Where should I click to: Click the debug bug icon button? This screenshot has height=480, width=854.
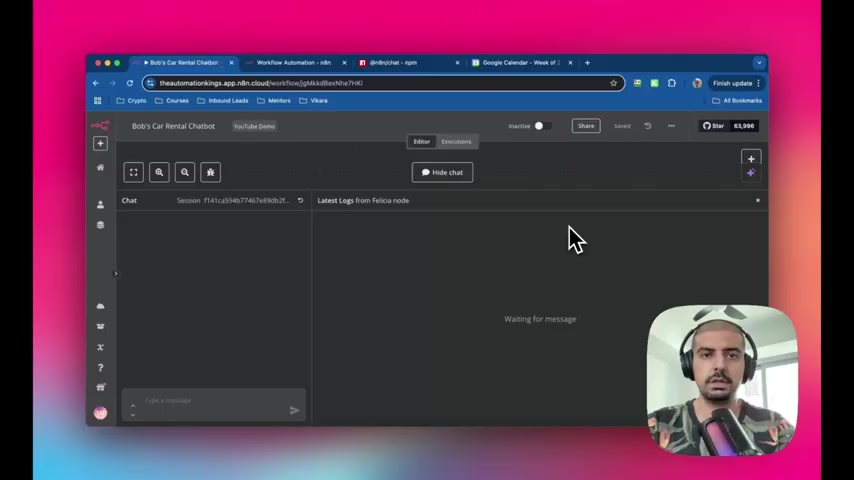click(210, 172)
